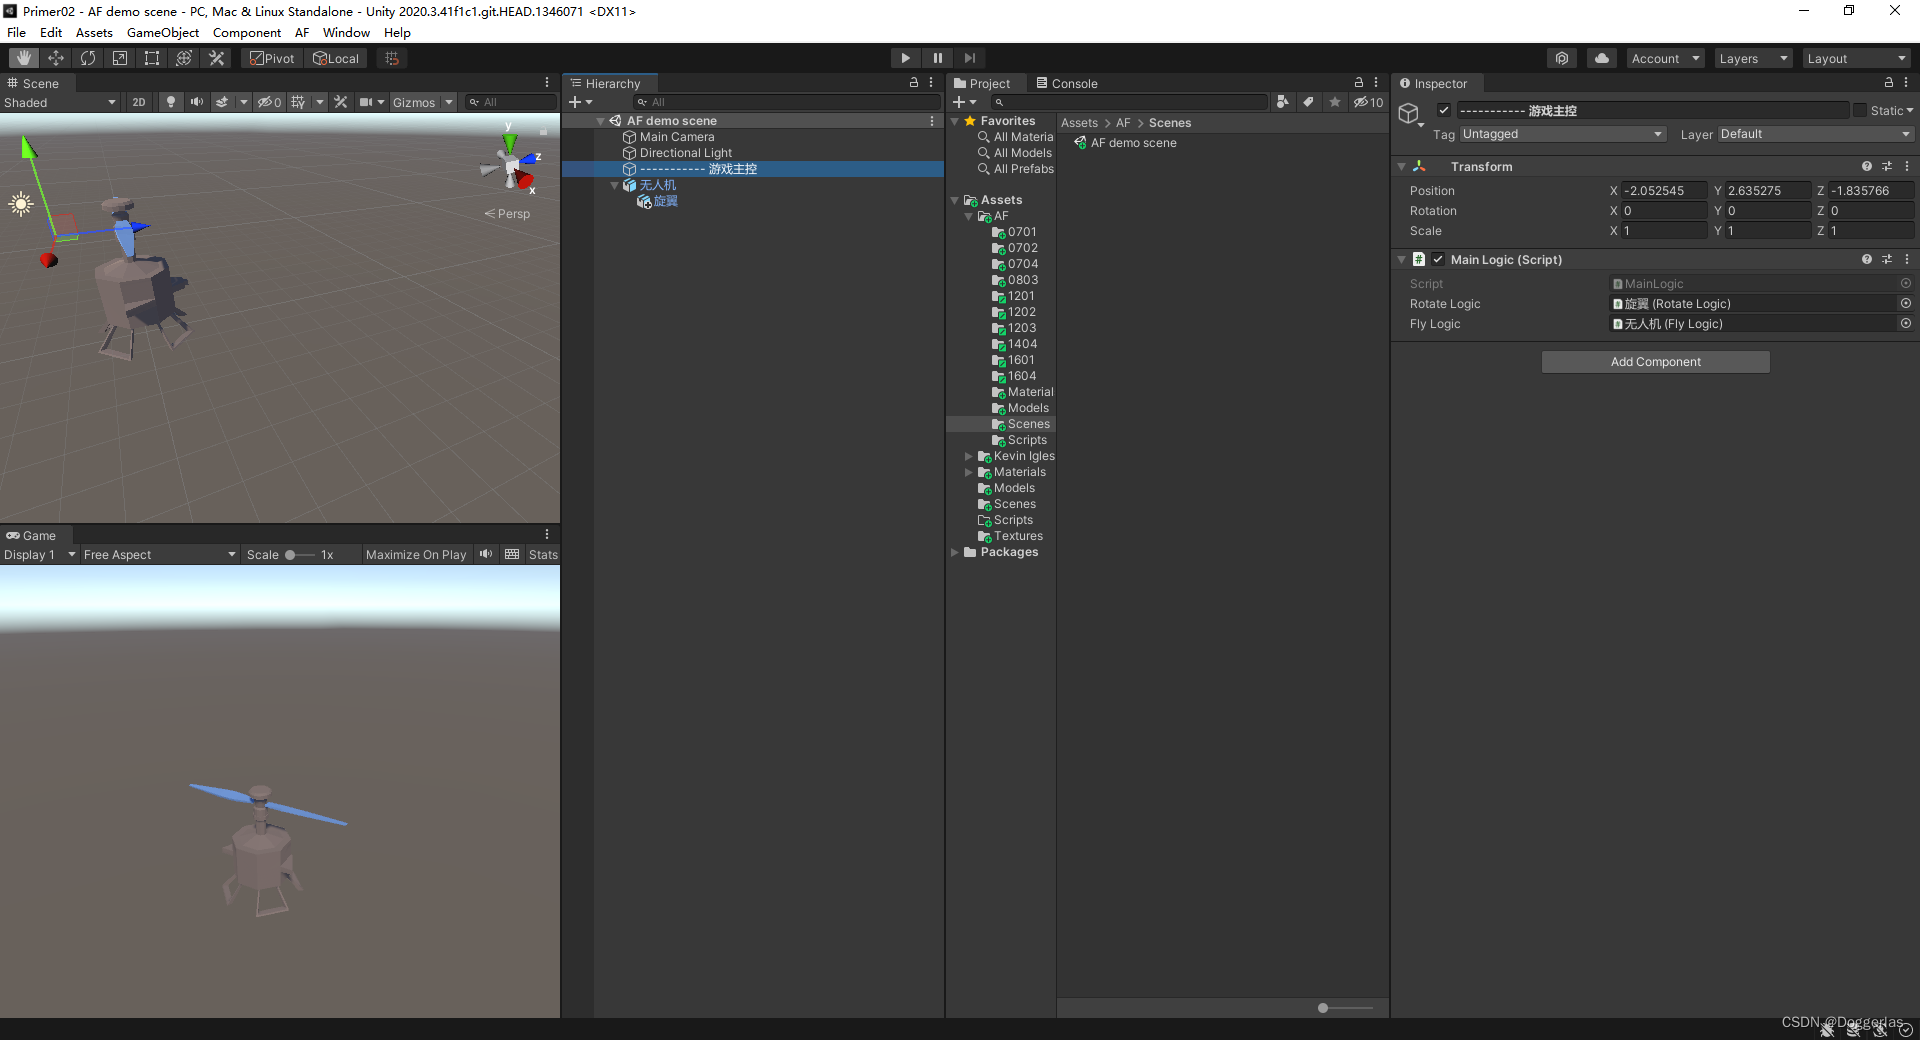
Task: Expand the Kevin Iglesias folder
Action: click(969, 456)
